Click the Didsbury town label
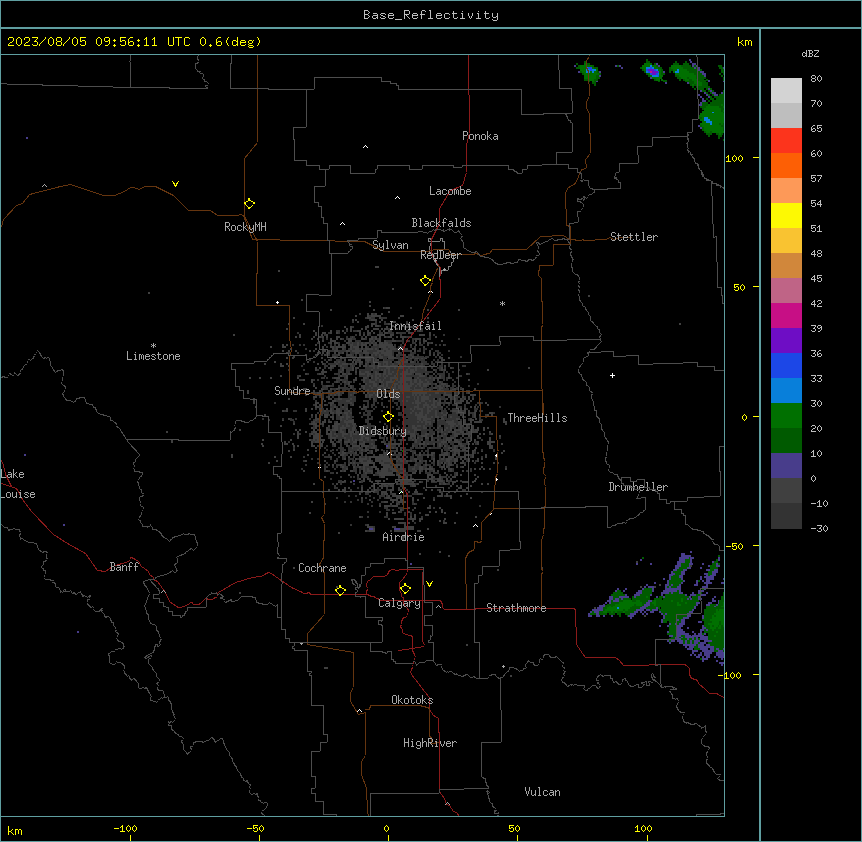The height and width of the screenshot is (842, 862). (382, 431)
